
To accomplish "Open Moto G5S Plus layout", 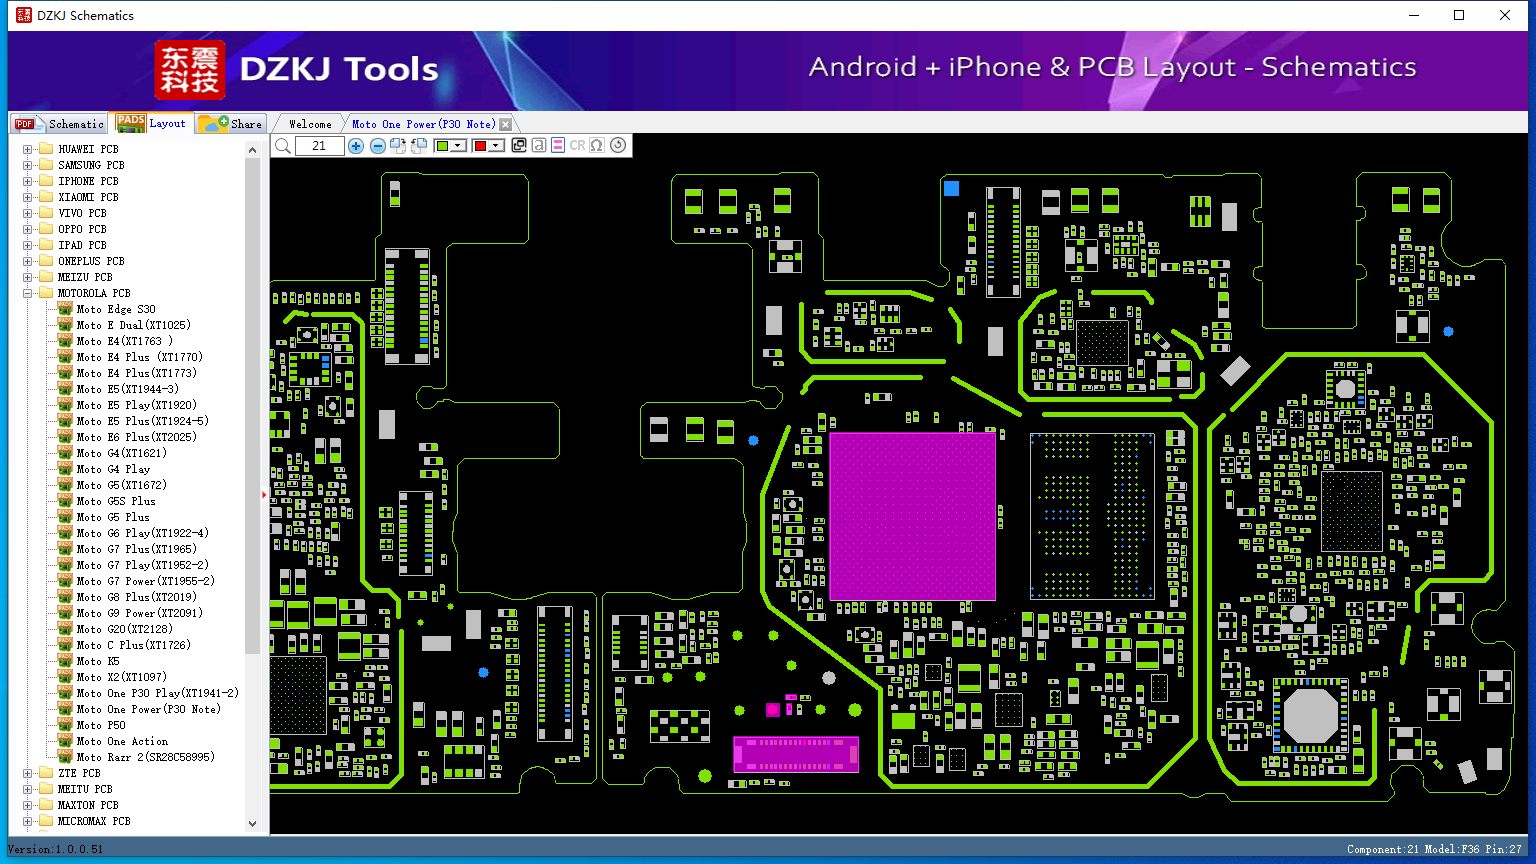I will [116, 501].
